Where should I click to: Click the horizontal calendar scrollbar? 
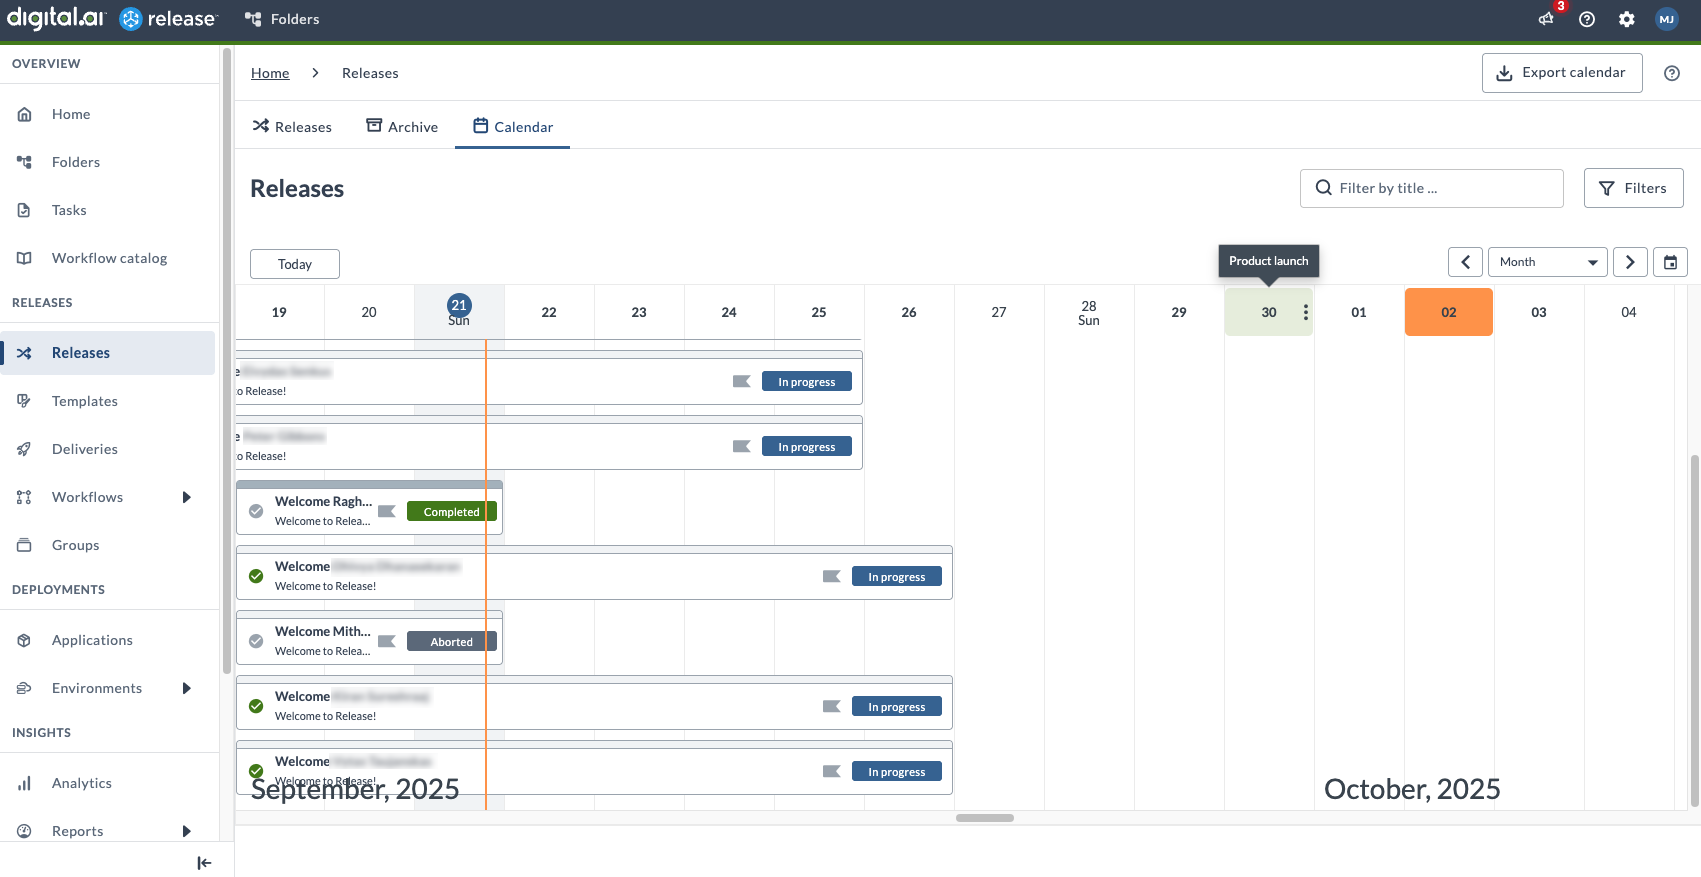tap(984, 818)
